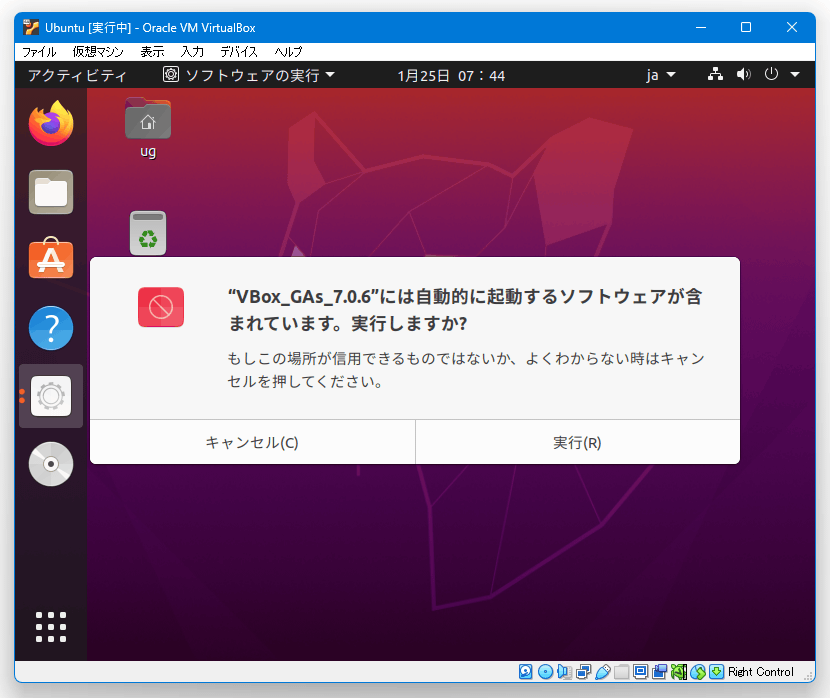Screen dimensions: 830x698
Task: Click the 実行(R) button
Action: [x=578, y=442]
